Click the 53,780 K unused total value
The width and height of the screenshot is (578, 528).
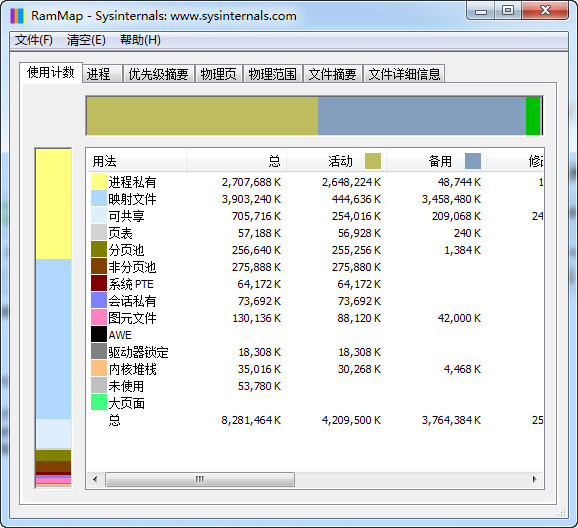pos(259,386)
